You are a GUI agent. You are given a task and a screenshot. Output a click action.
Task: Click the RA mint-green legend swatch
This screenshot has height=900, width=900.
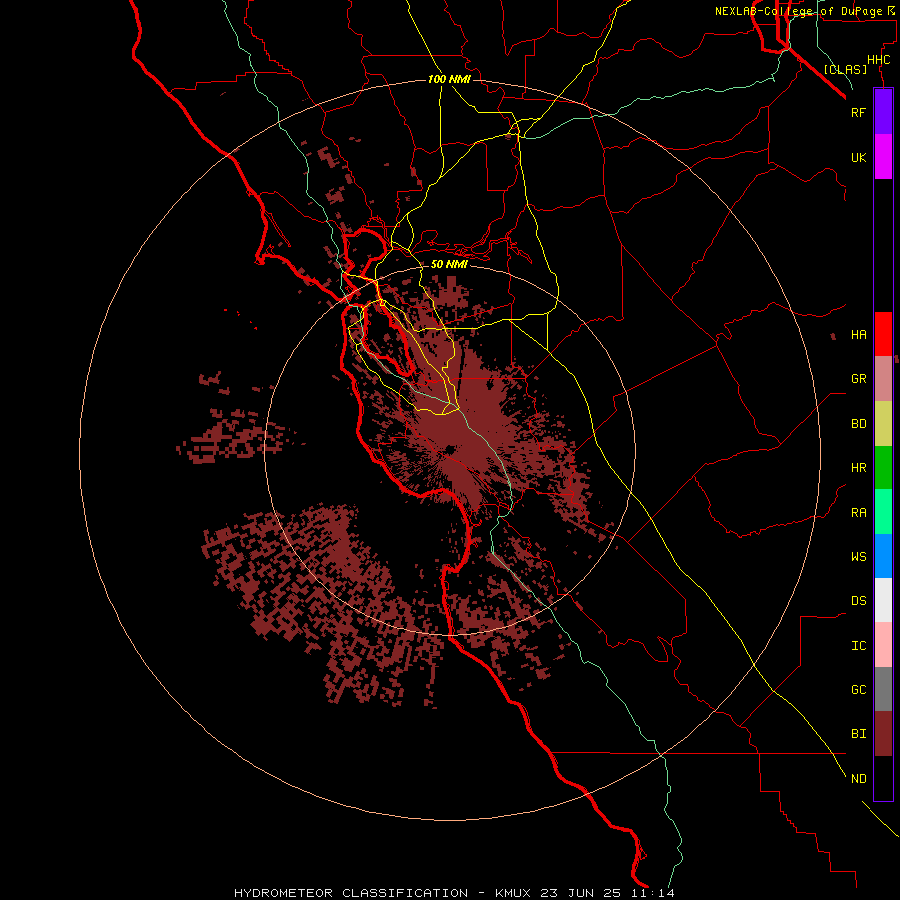pos(883,512)
